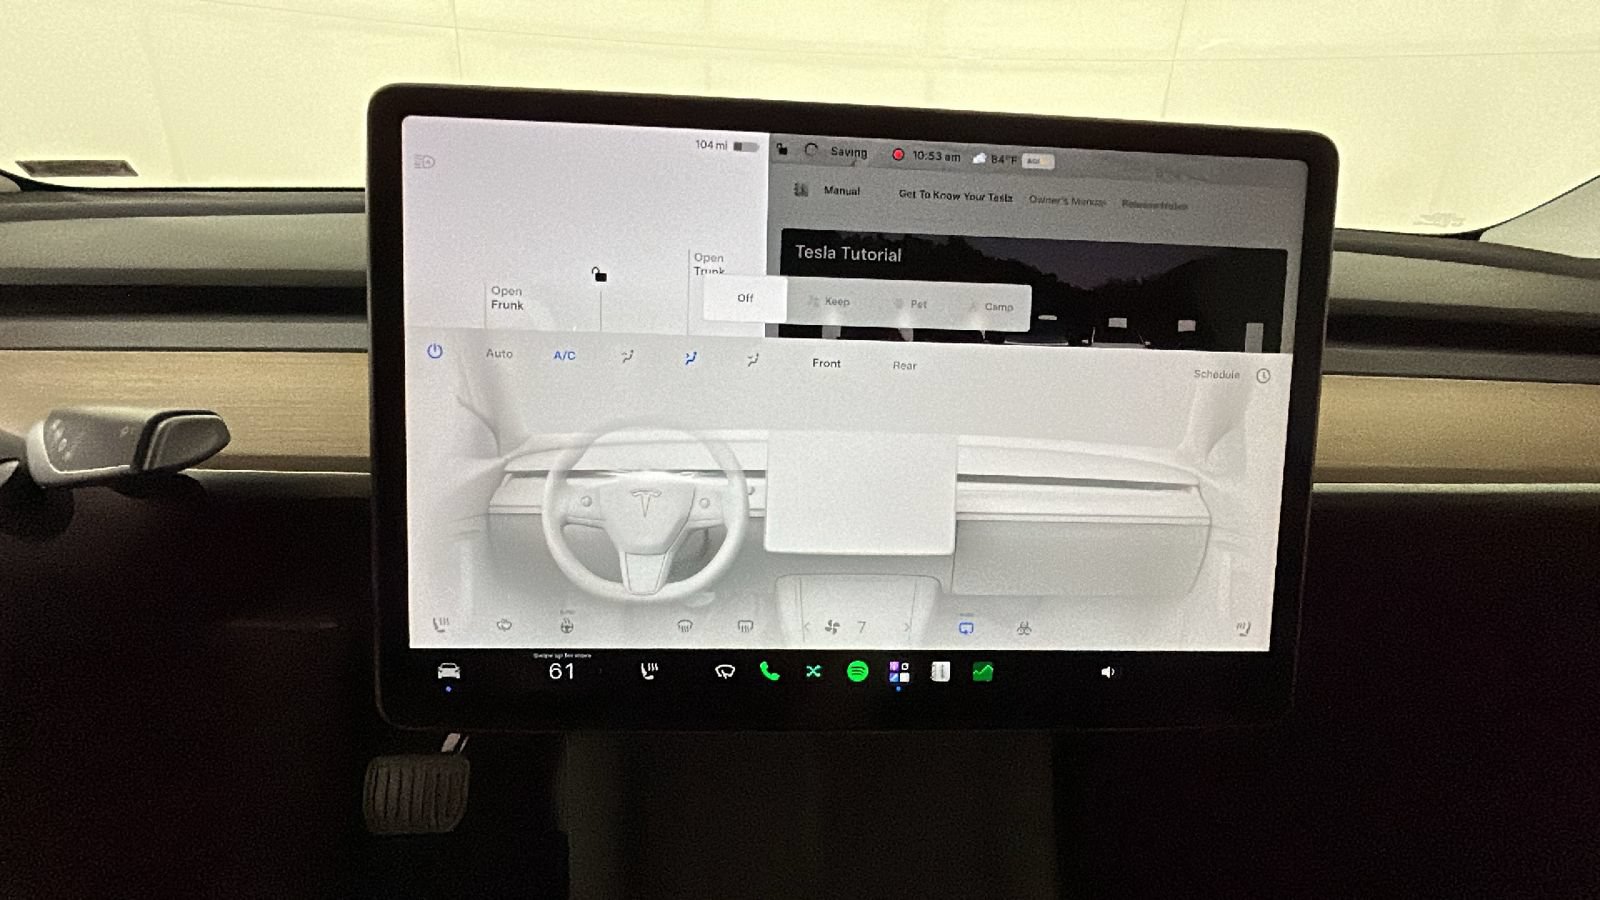Image resolution: width=1600 pixels, height=900 pixels.
Task: Open the Owner's Manual tab
Action: (x=1068, y=201)
